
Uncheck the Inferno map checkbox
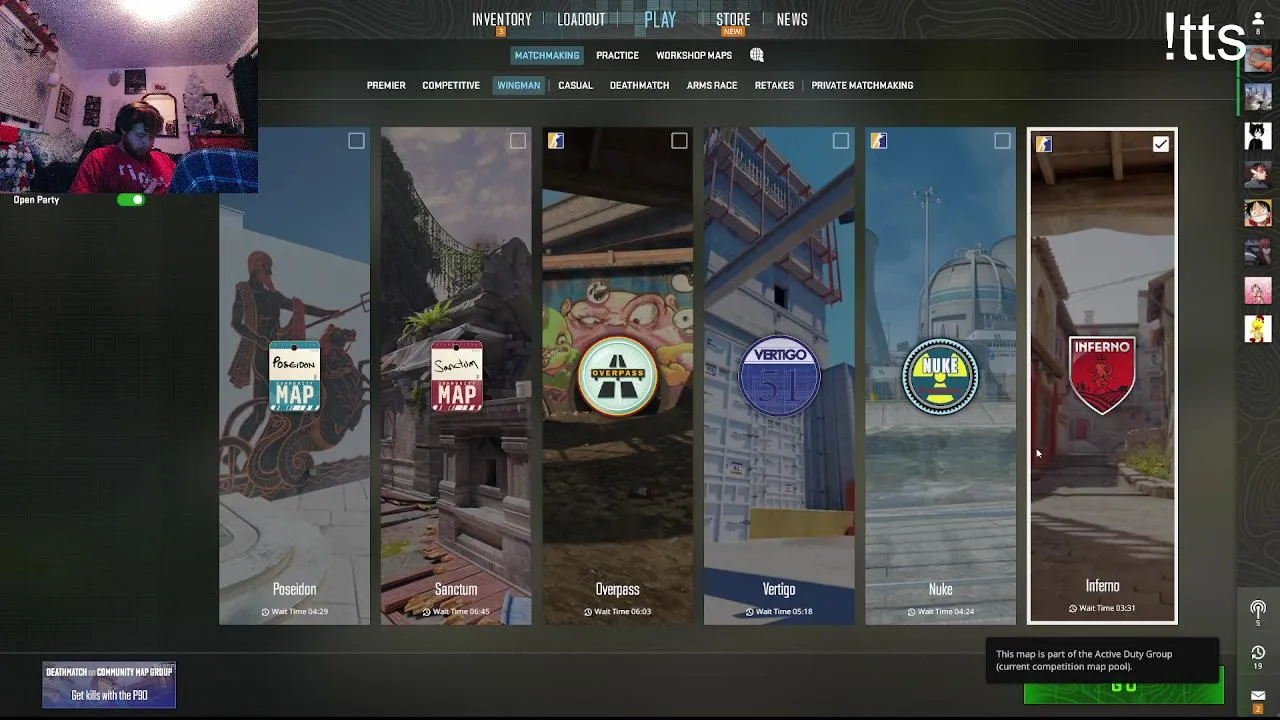coord(1160,144)
